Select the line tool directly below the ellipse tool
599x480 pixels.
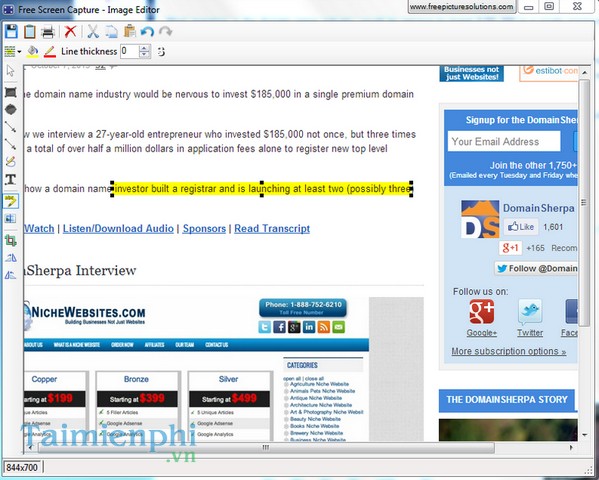(x=10, y=126)
